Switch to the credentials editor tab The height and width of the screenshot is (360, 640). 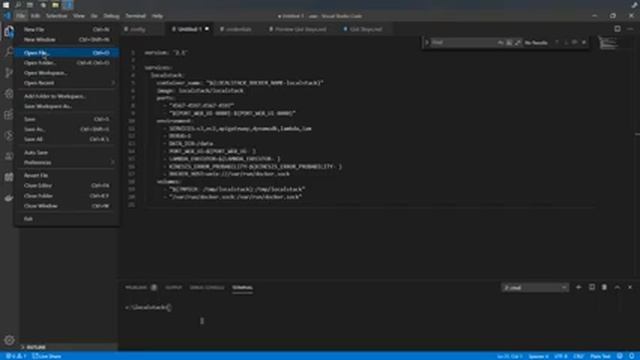(238, 29)
